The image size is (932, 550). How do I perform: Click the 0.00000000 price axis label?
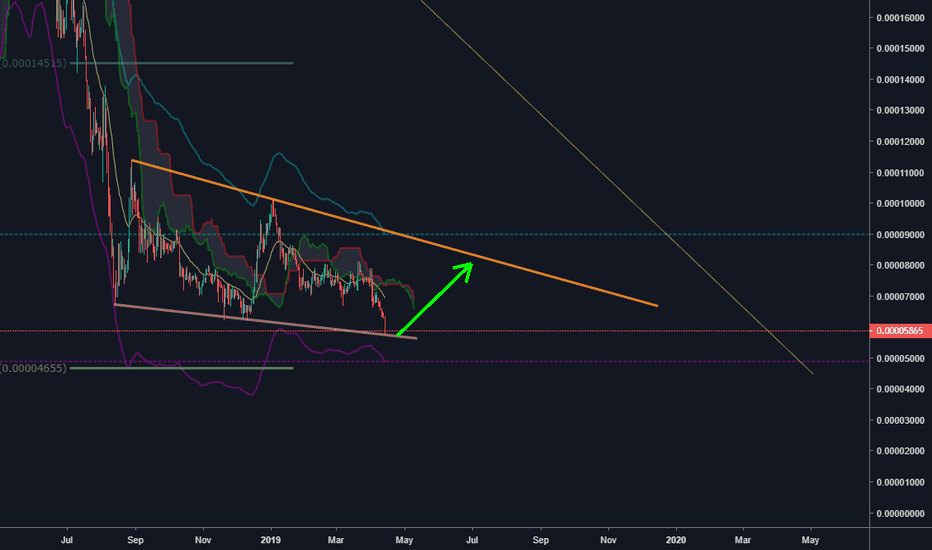point(900,513)
